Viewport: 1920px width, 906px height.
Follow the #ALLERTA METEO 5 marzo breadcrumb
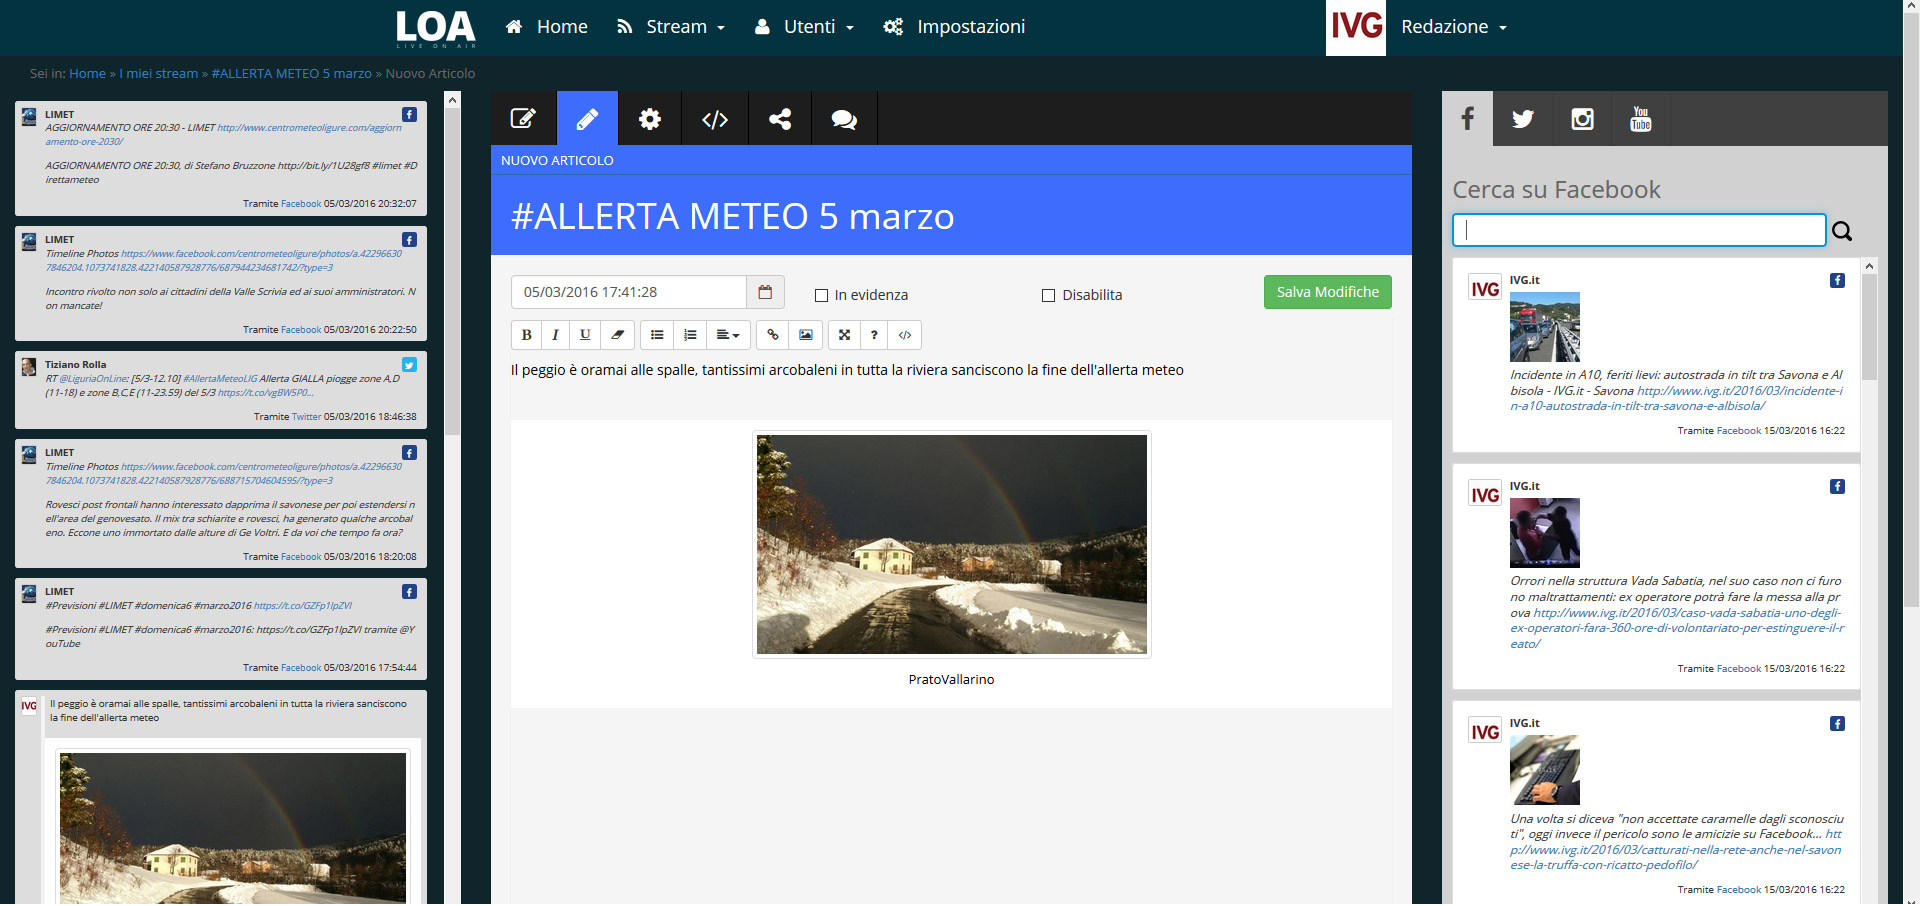[291, 74]
